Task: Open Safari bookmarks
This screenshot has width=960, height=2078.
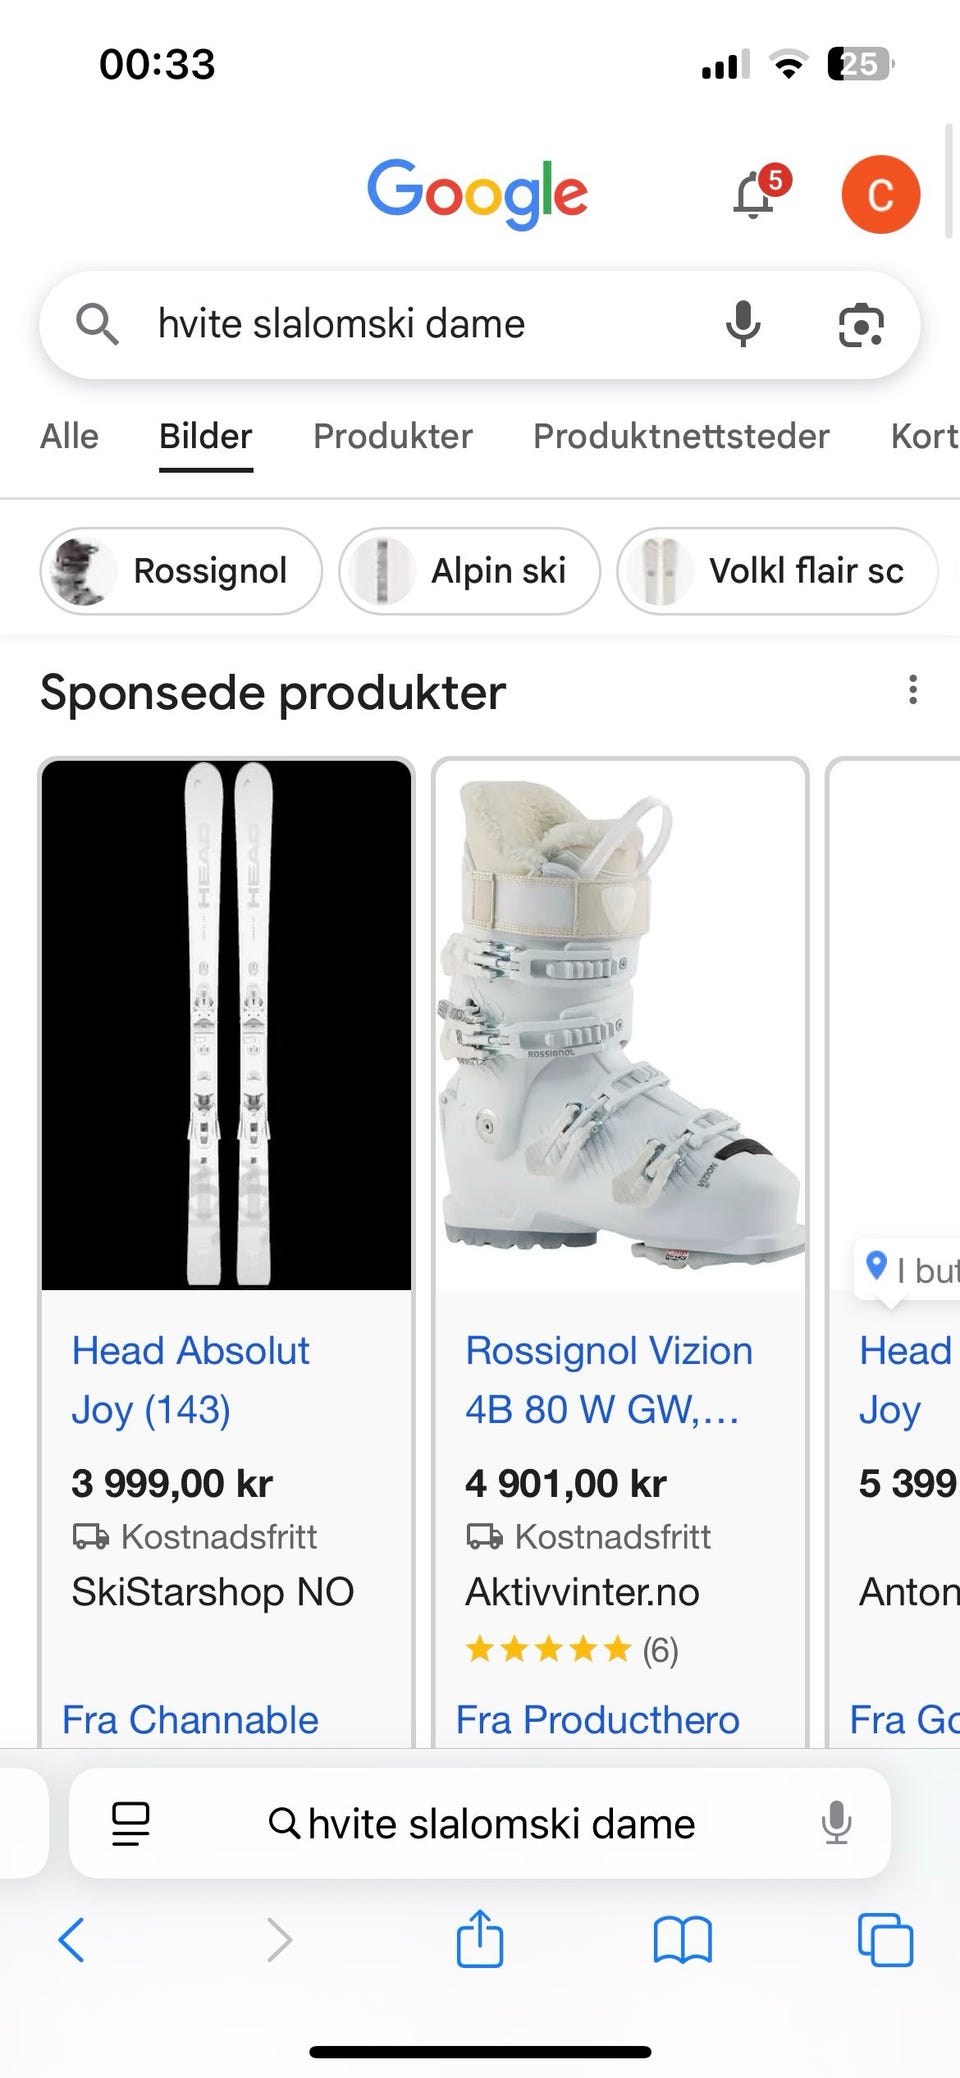Action: (x=682, y=1940)
